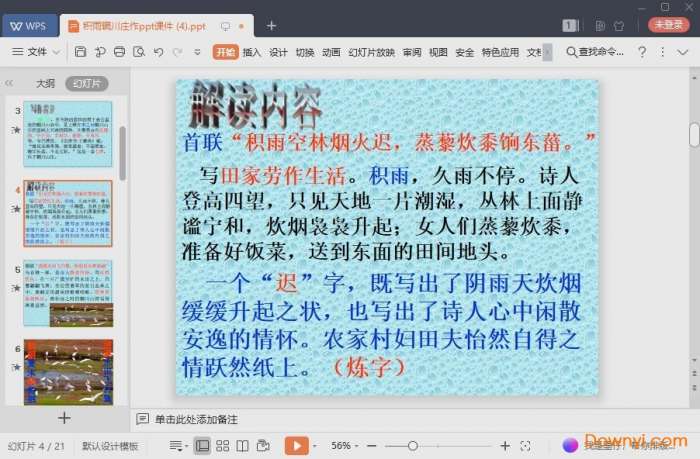
Task: Start slideshow with orange play button
Action: [x=296, y=446]
